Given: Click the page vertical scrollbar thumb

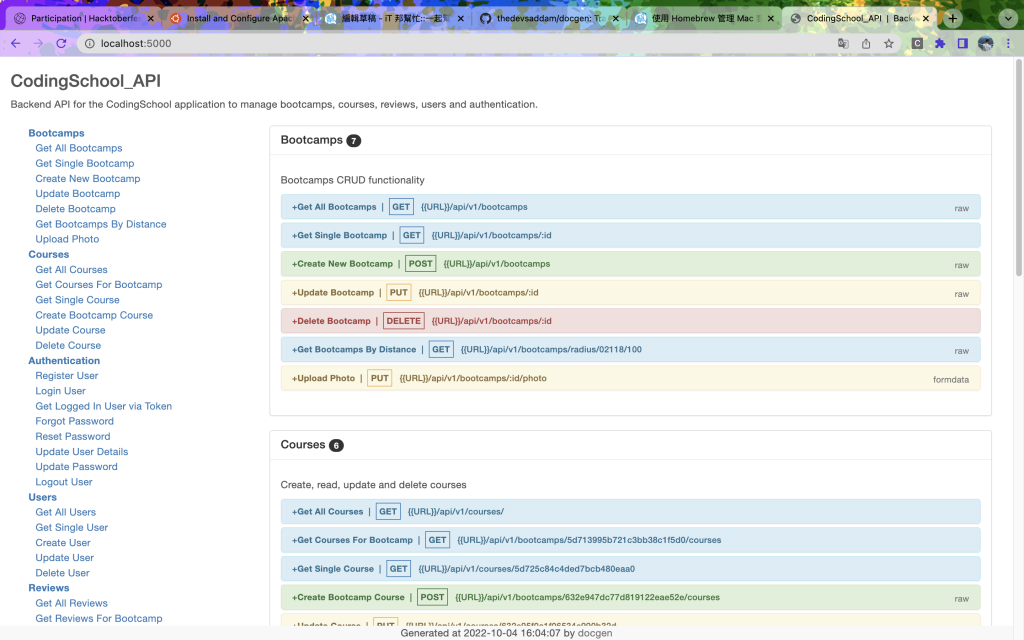Looking at the screenshot, I should [x=1018, y=167].
